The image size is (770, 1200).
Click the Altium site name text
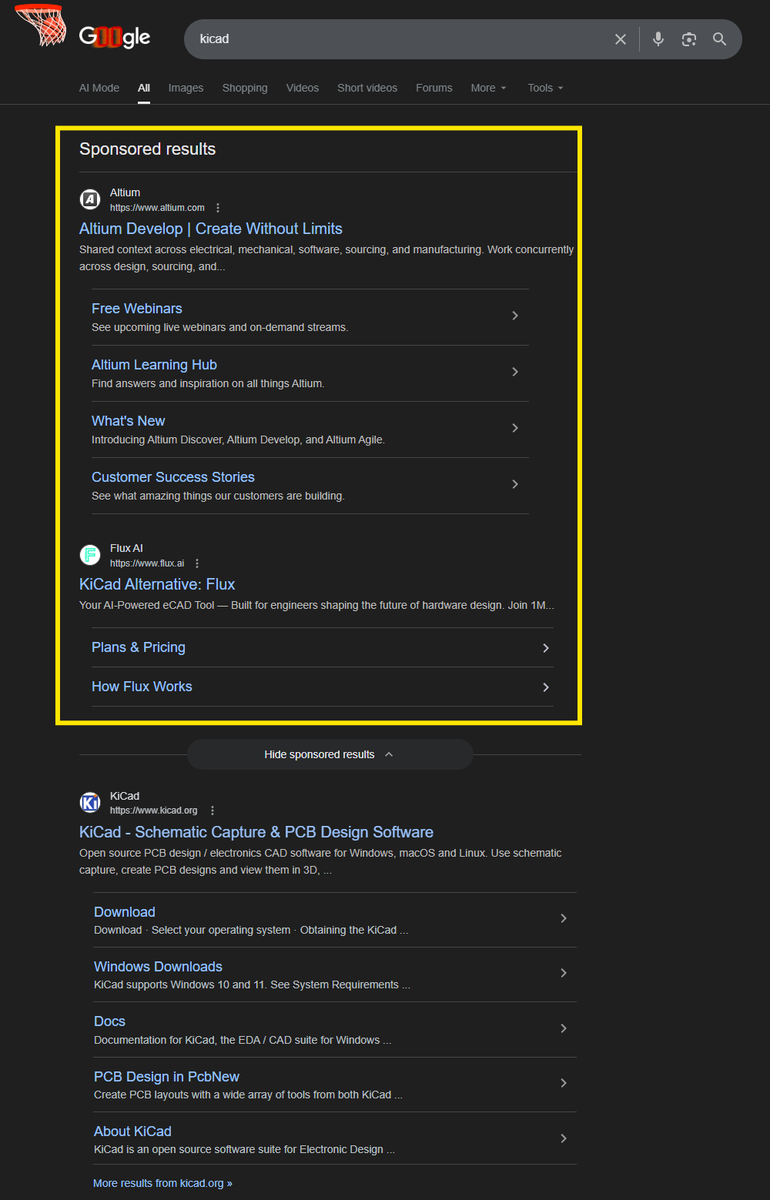(125, 193)
